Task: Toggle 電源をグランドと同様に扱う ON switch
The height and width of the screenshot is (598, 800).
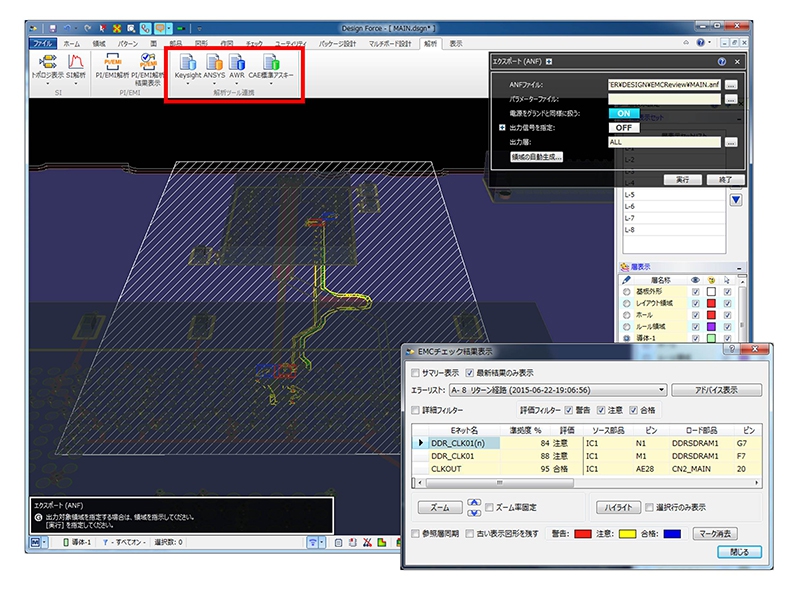Action: coord(623,113)
